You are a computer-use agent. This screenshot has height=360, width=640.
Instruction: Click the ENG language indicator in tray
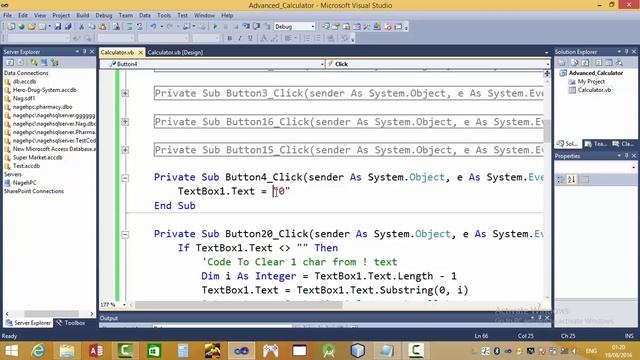tap(591, 351)
